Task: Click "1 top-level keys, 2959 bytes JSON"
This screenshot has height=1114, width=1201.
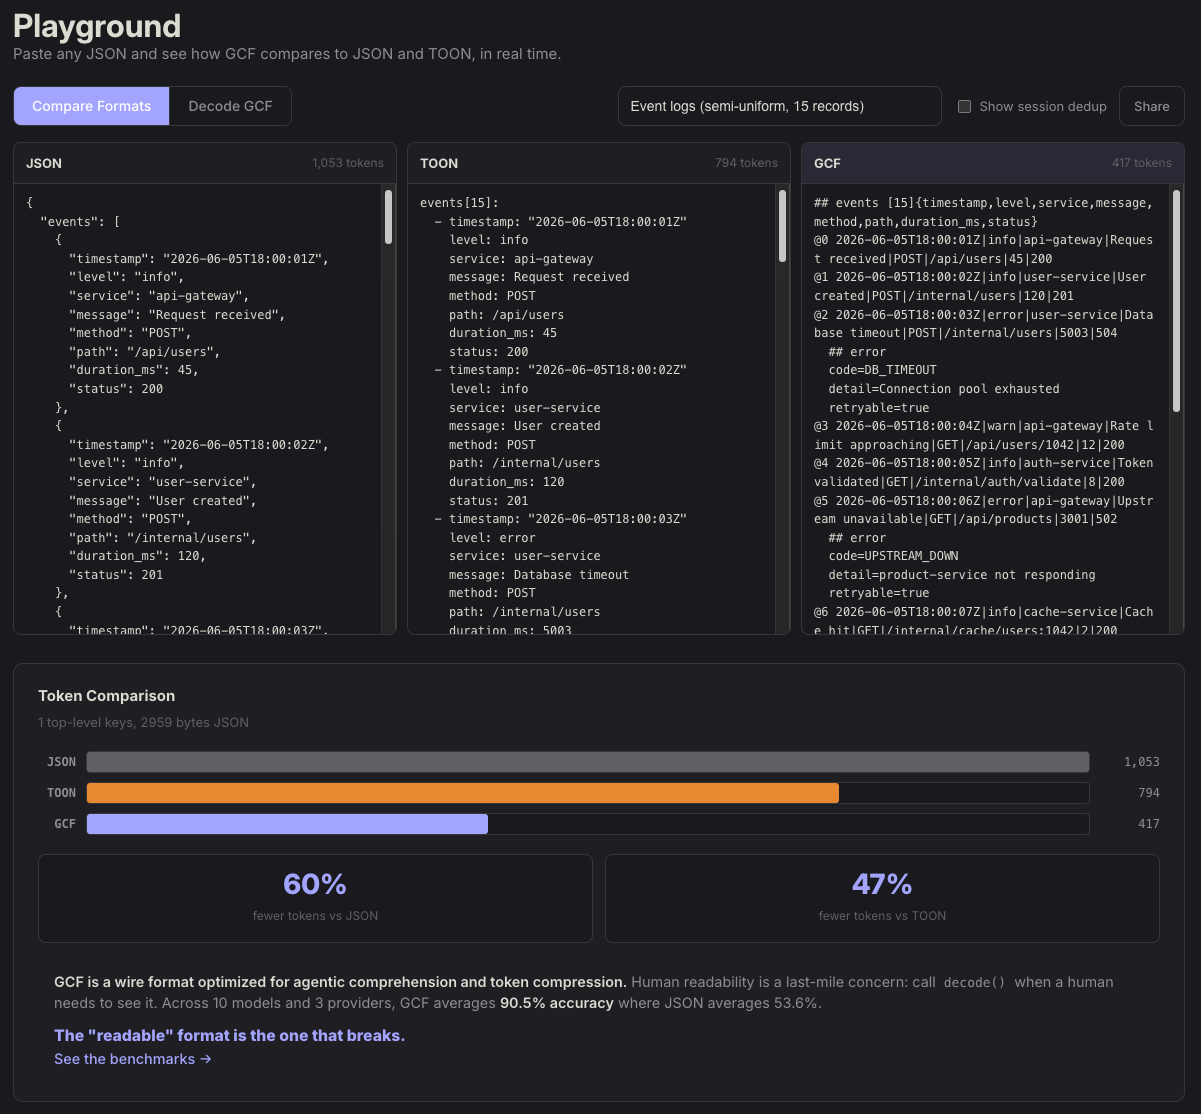Action: (143, 722)
